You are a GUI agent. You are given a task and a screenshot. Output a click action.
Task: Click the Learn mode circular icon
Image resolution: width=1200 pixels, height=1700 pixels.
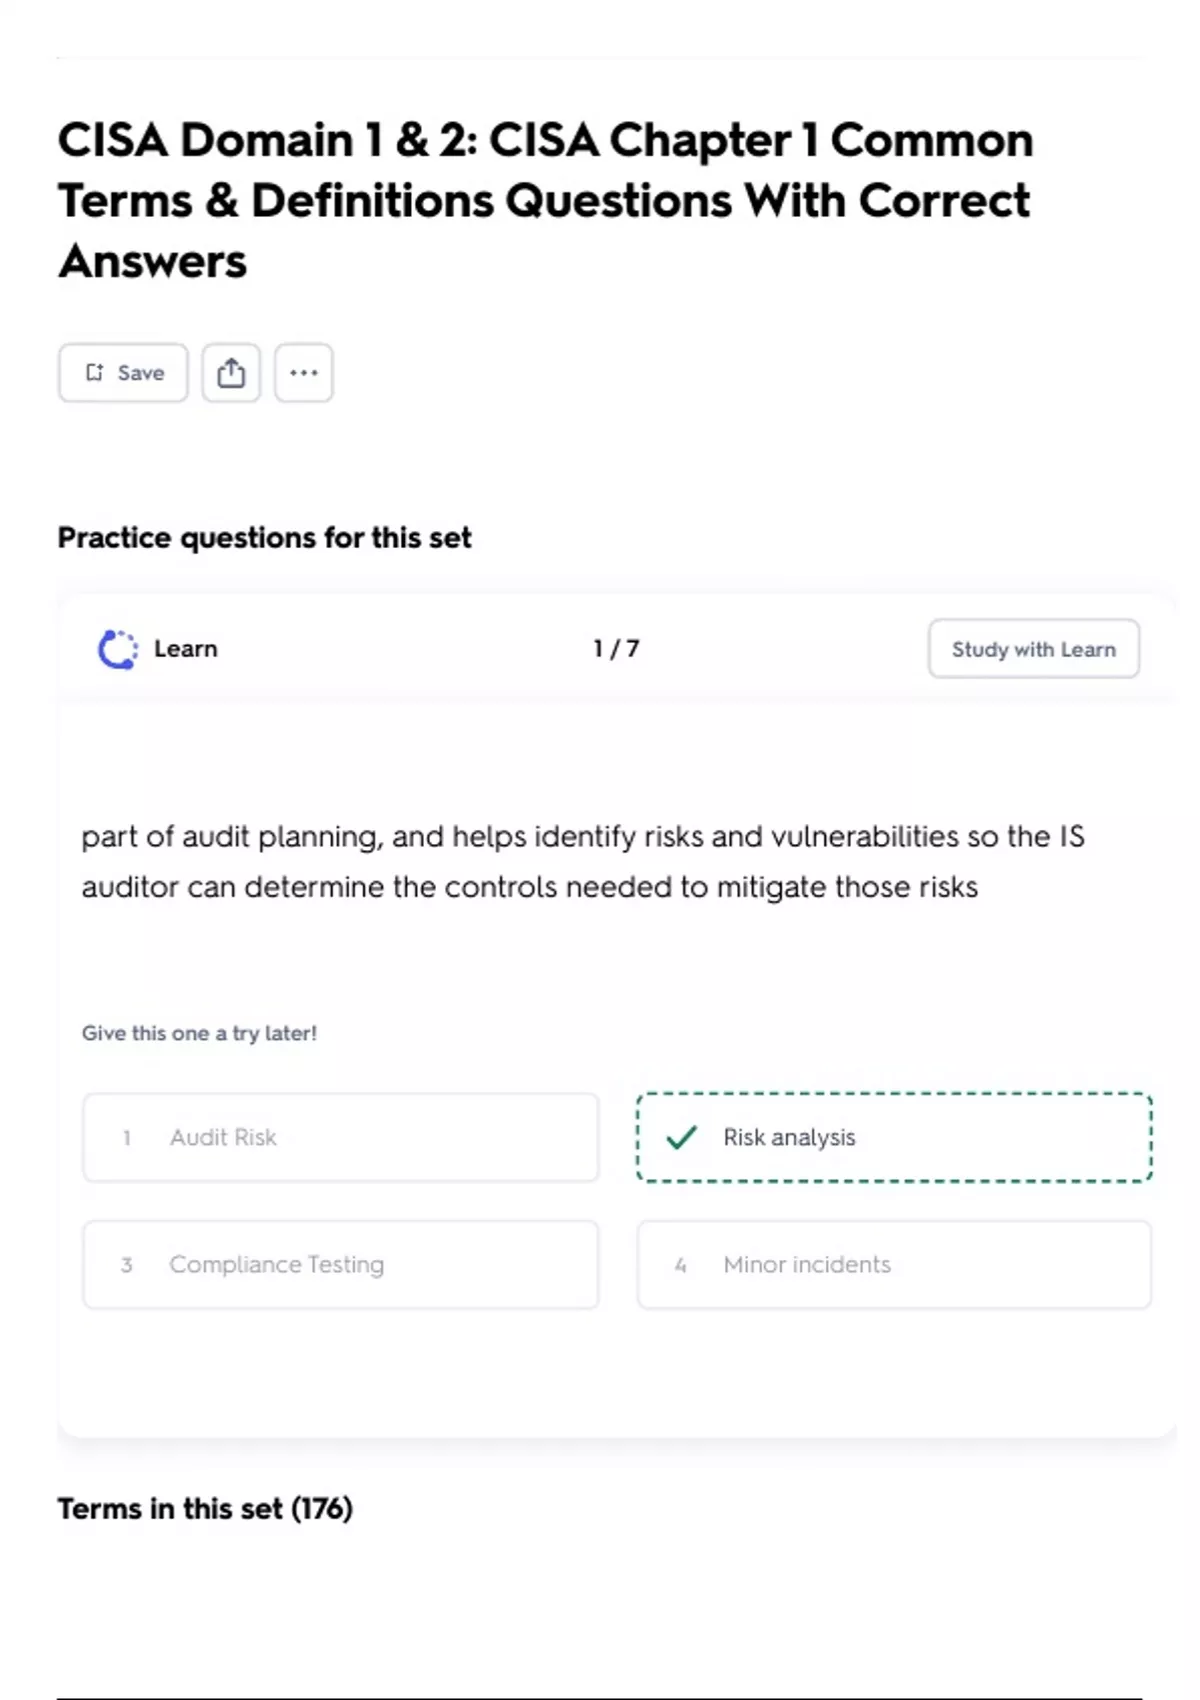tap(117, 649)
